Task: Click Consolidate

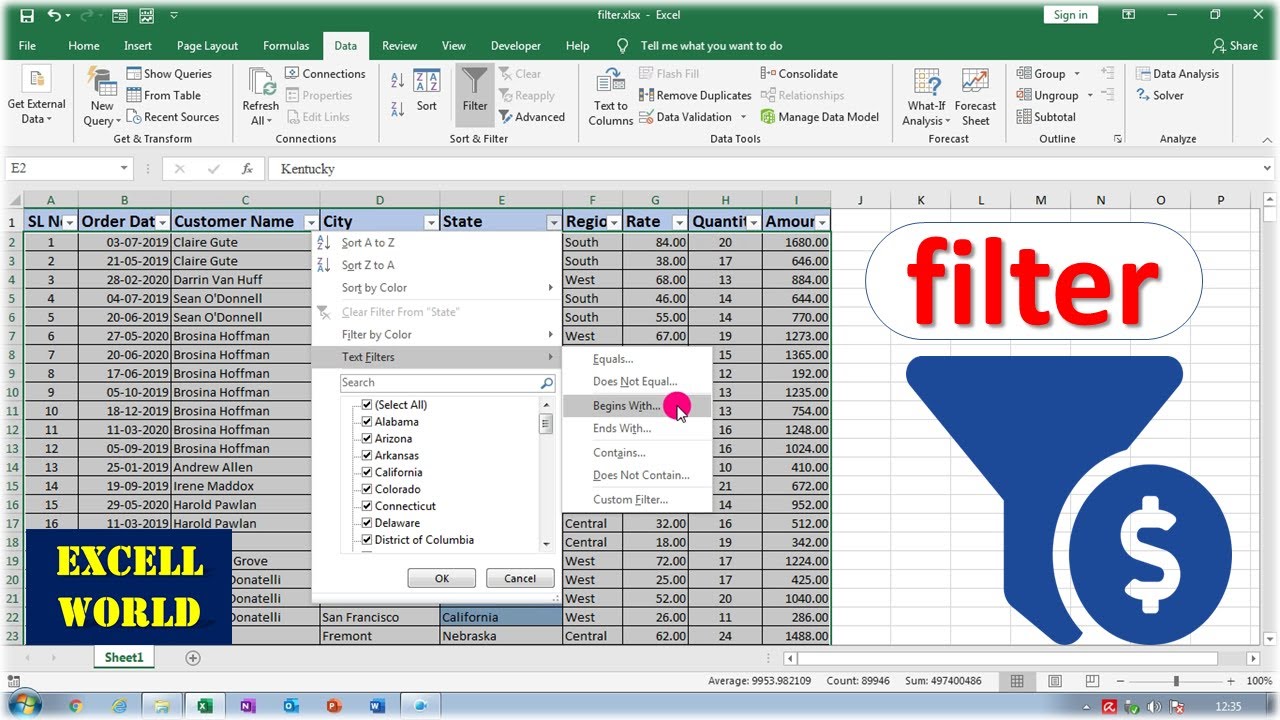Action: click(799, 74)
